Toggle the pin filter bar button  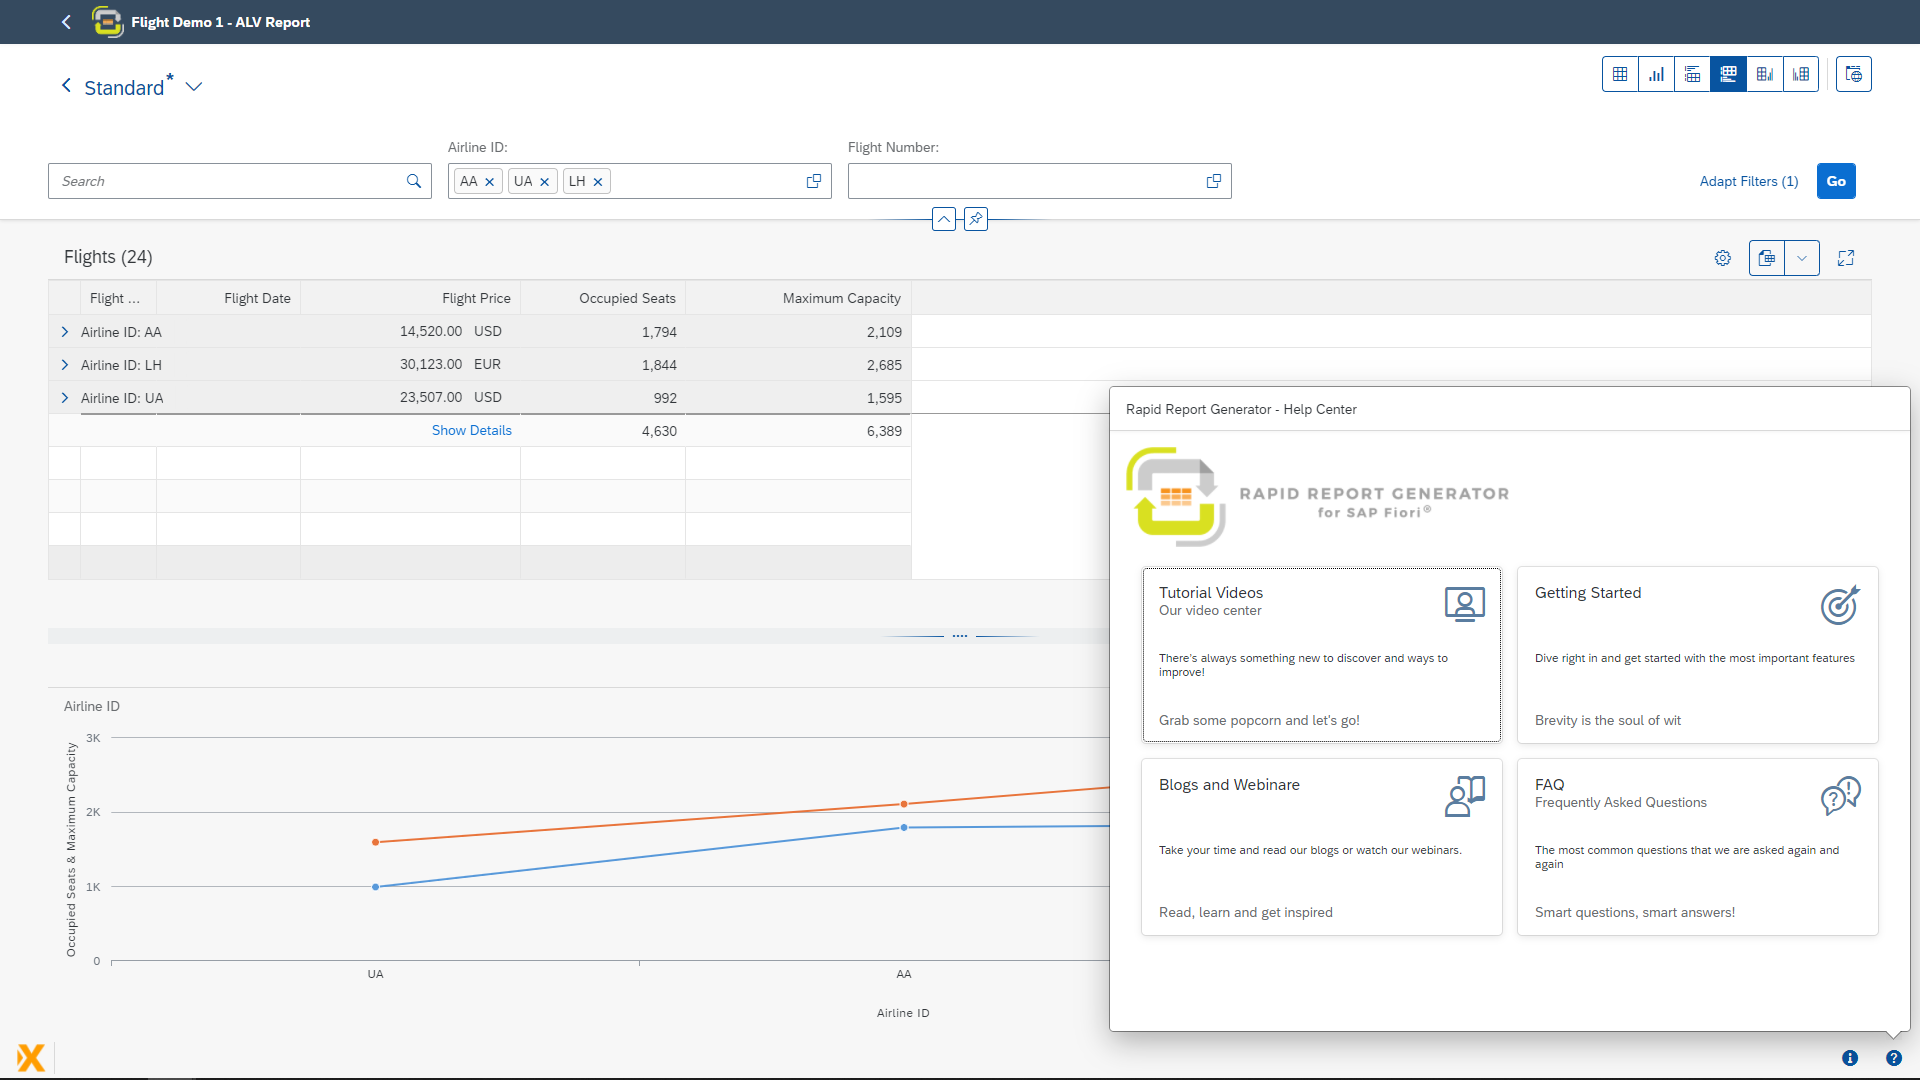(x=976, y=219)
